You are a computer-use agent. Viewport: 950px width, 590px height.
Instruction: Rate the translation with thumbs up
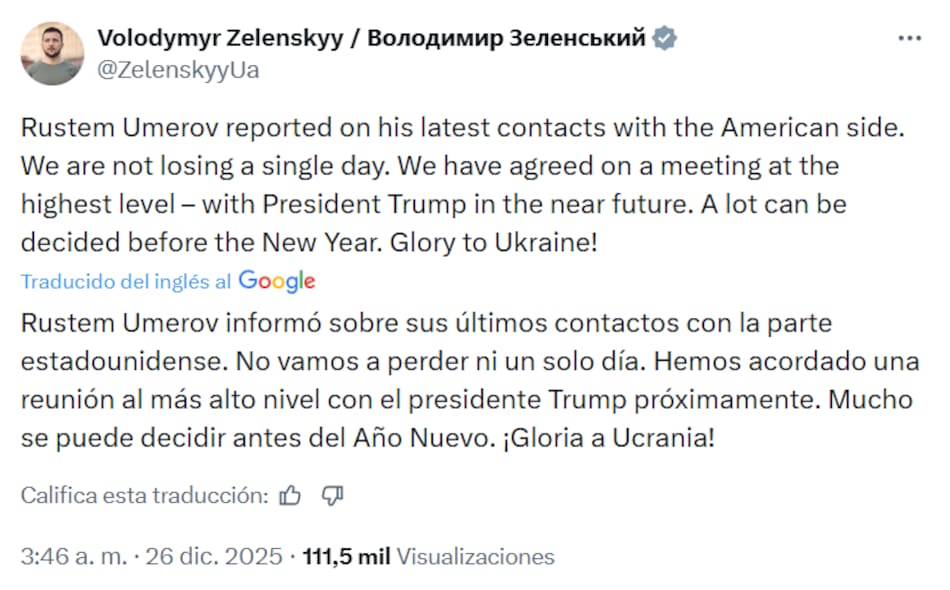coord(290,495)
